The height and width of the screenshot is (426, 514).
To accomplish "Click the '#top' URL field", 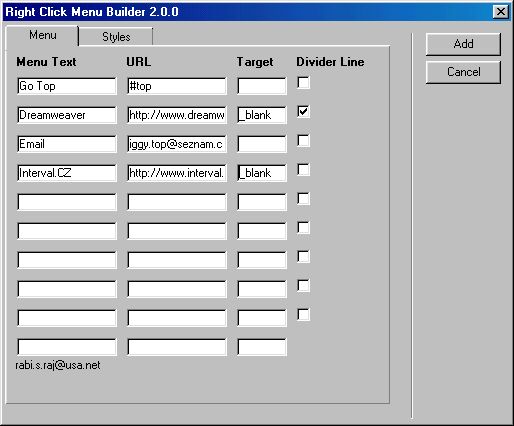I will [177, 86].
